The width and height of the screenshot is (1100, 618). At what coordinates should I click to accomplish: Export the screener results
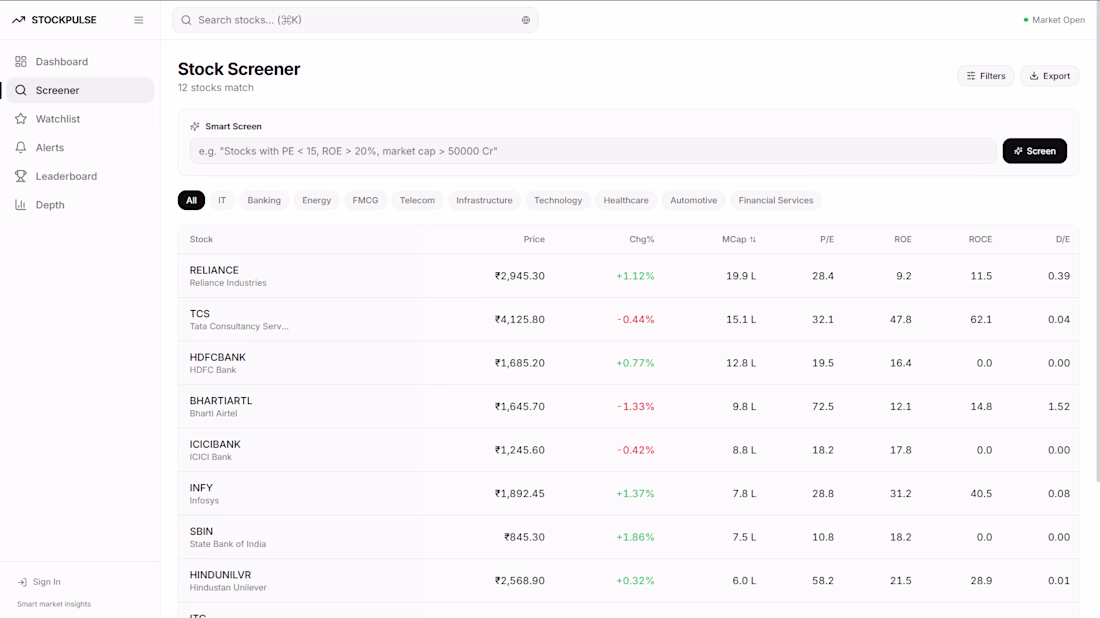[x=1049, y=76]
